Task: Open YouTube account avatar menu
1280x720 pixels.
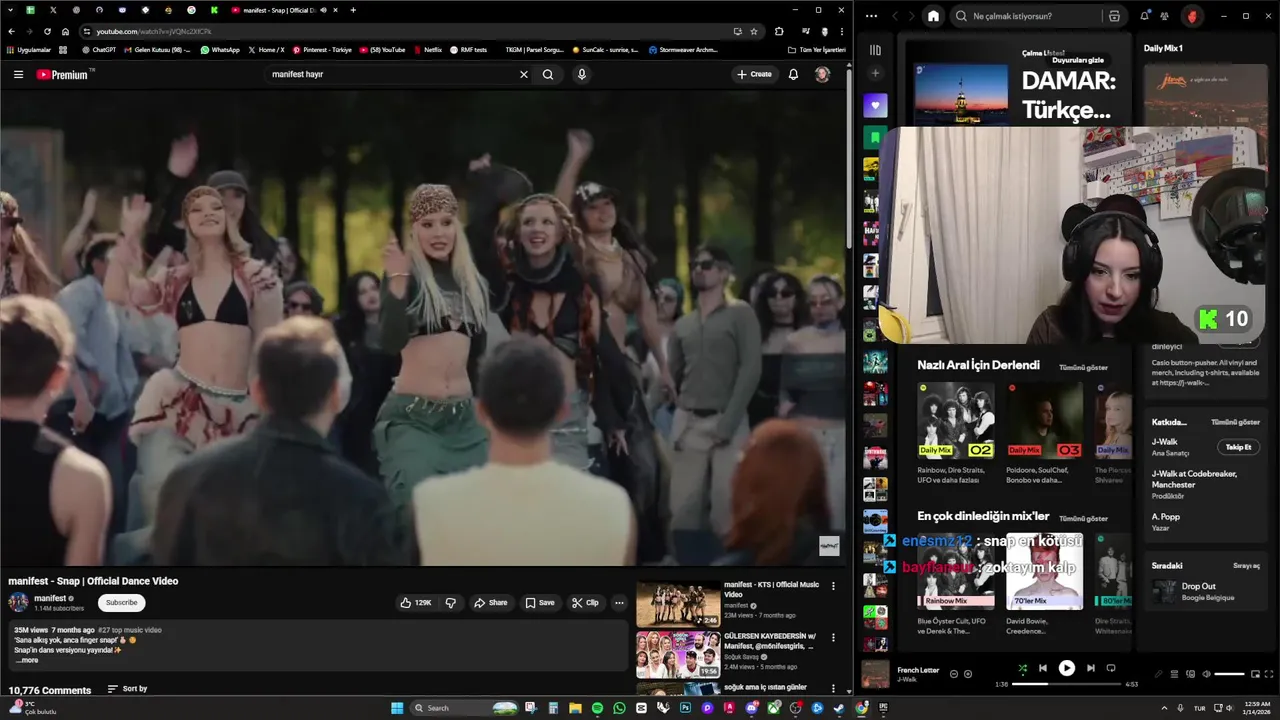Action: click(x=822, y=74)
